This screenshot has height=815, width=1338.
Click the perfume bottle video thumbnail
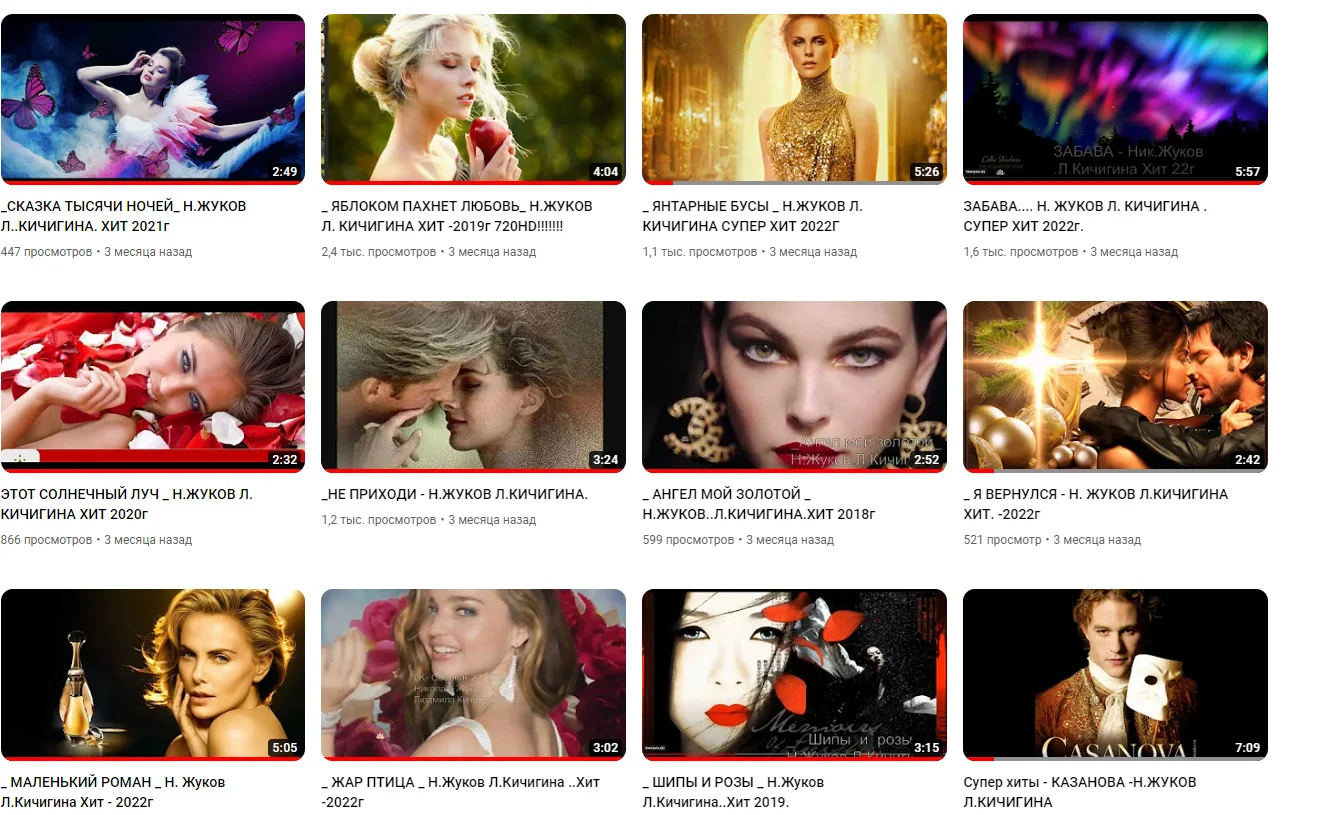(x=153, y=673)
